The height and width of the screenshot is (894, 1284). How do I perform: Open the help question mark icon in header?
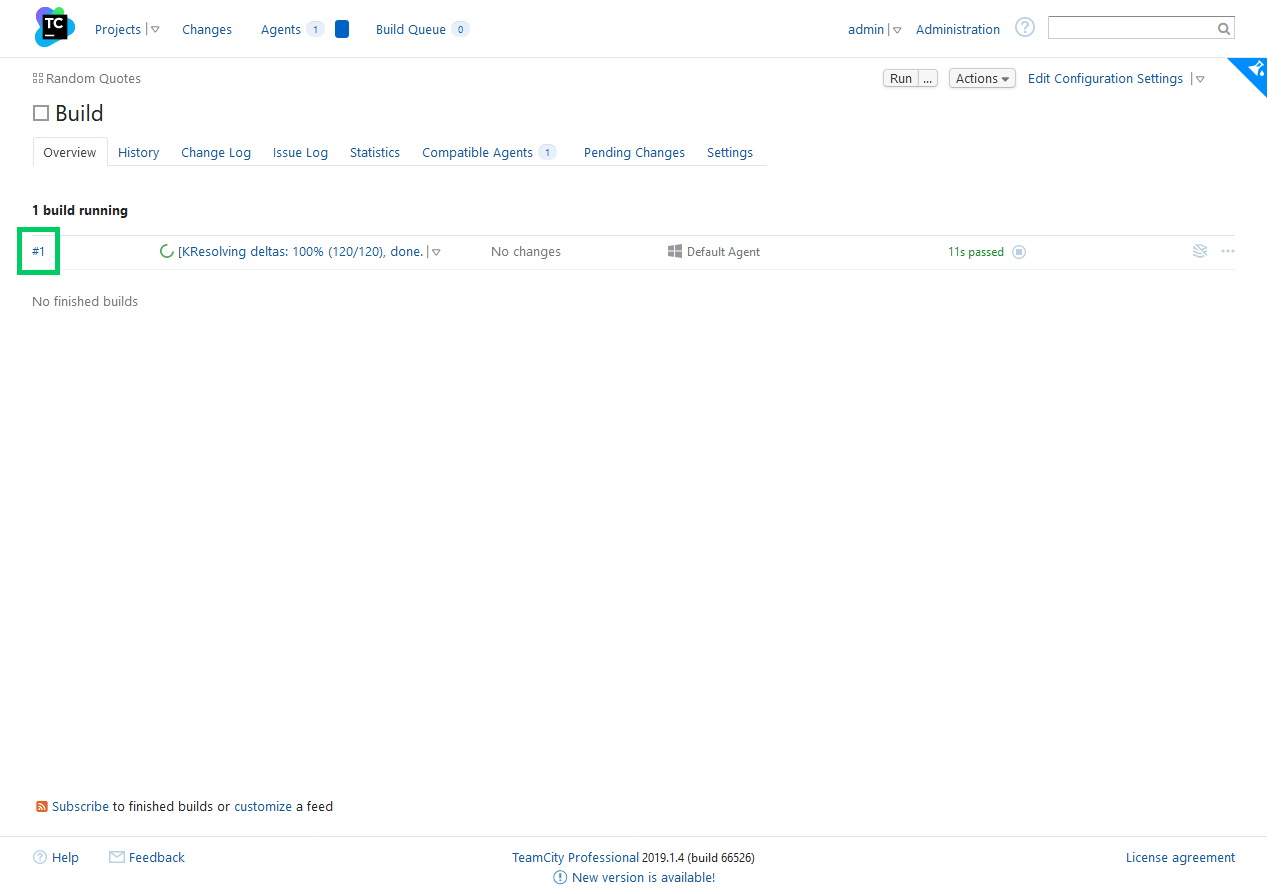[x=1025, y=27]
